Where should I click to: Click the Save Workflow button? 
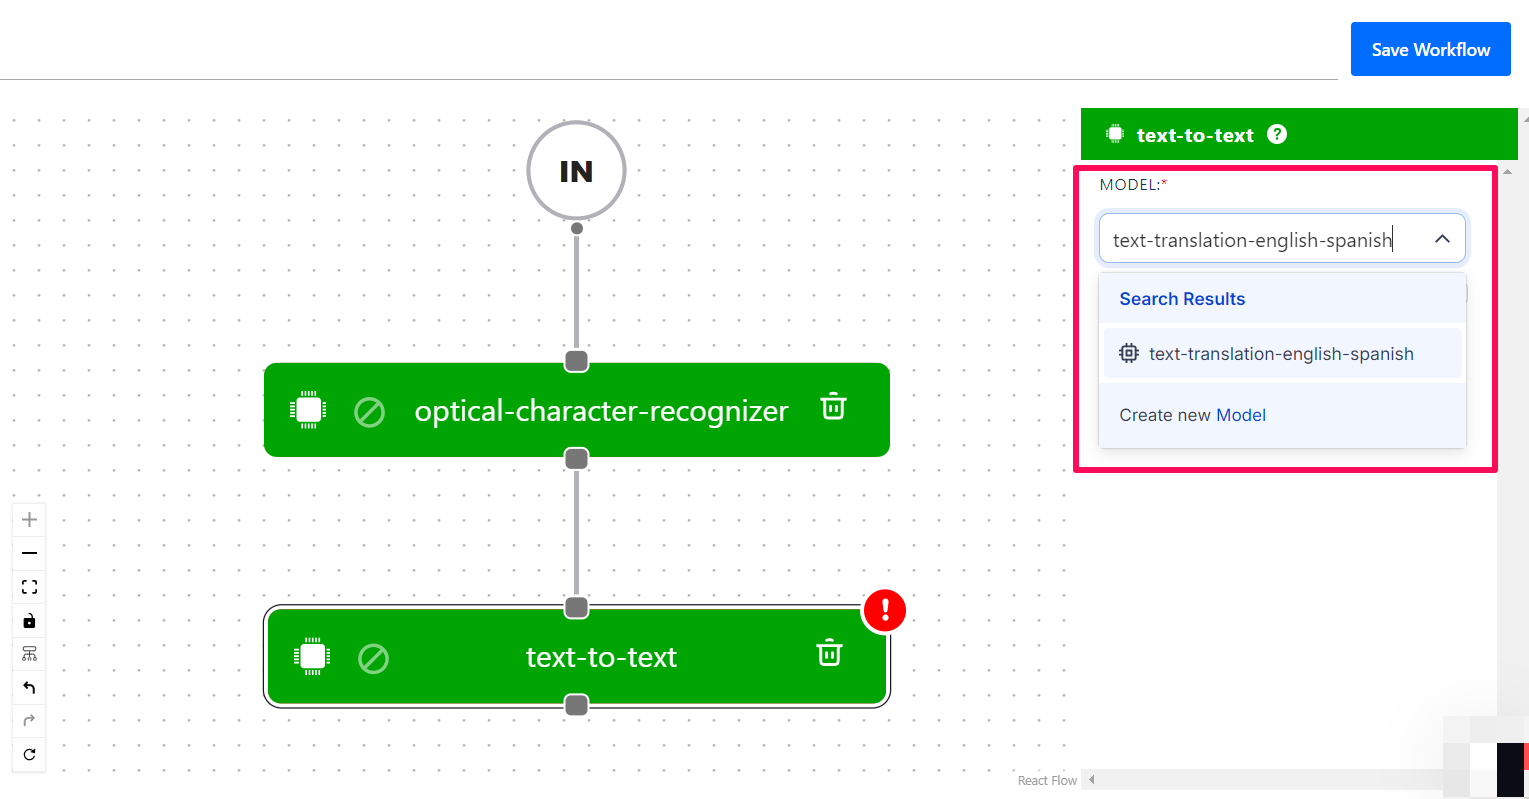click(1430, 49)
